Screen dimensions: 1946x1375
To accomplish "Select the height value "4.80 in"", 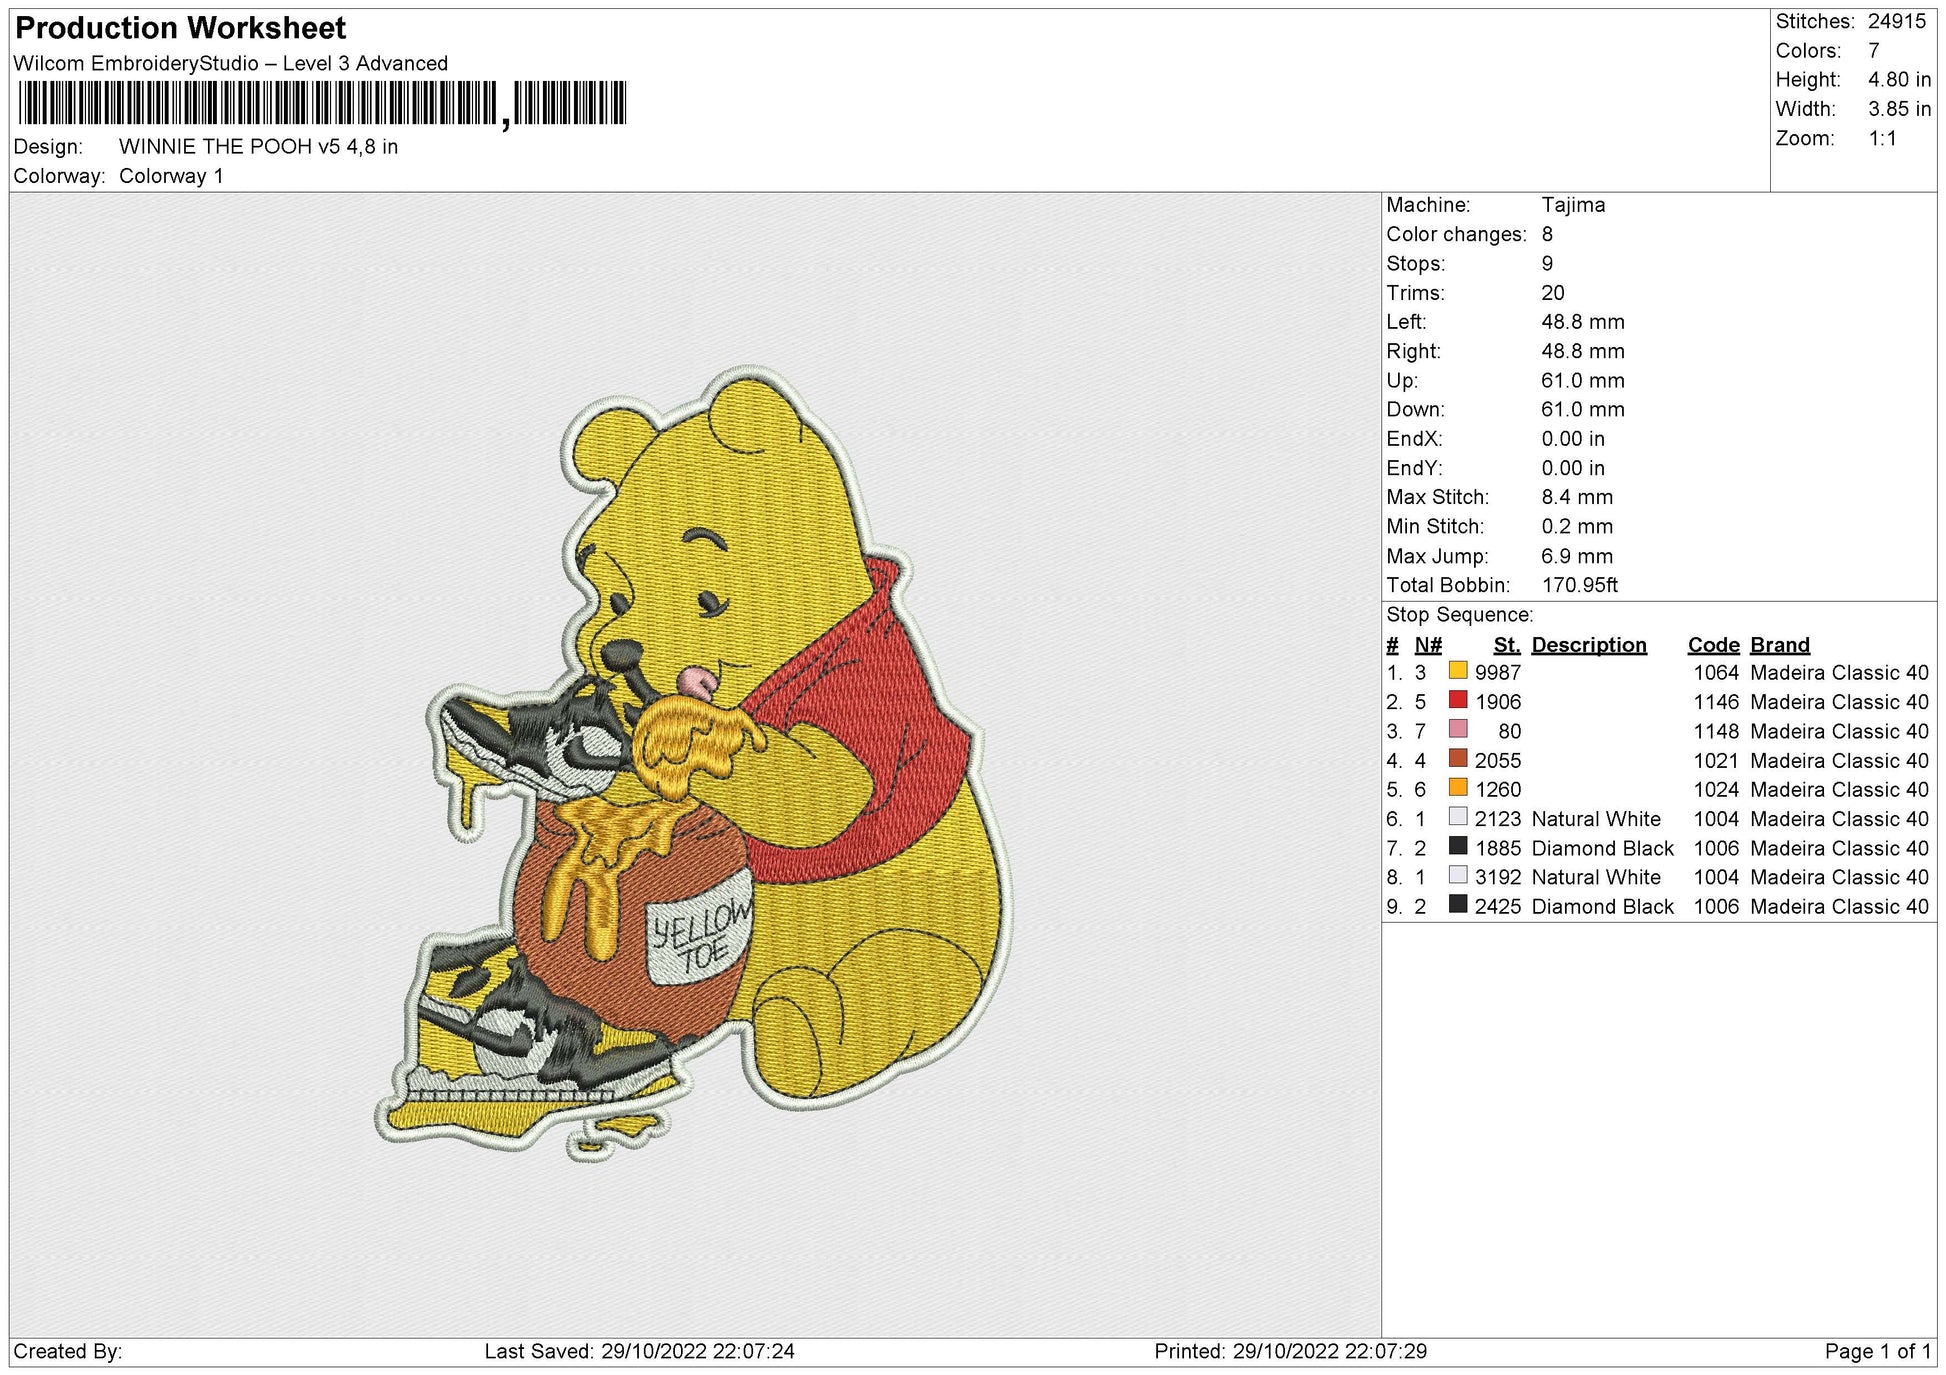I will pyautogui.click(x=1900, y=79).
